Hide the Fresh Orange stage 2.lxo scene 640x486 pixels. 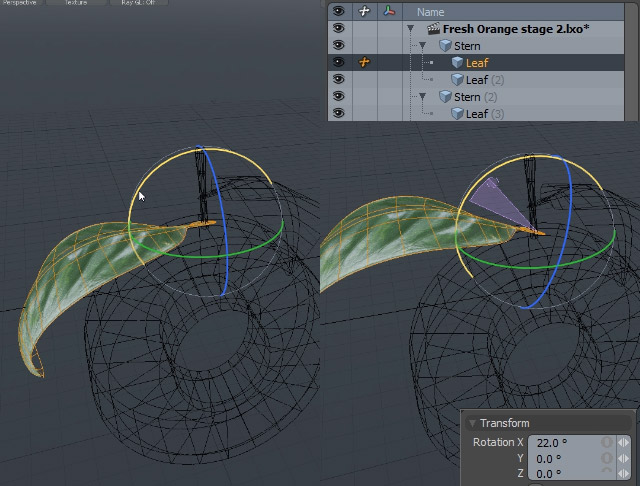point(338,28)
